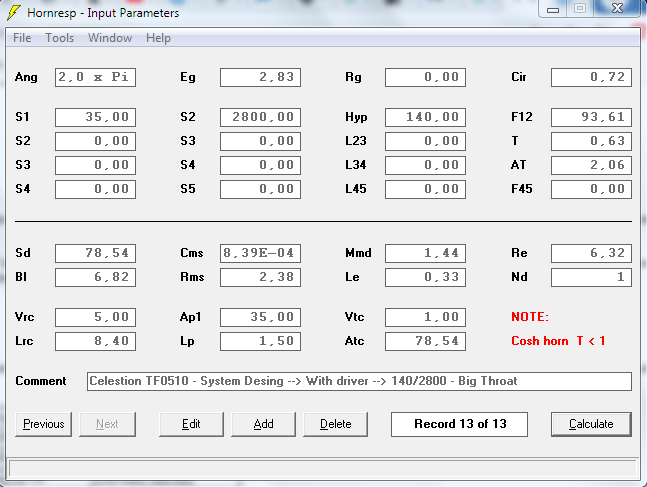Click the Vrc field value 5,00
The width and height of the screenshot is (647, 487).
click(x=95, y=317)
